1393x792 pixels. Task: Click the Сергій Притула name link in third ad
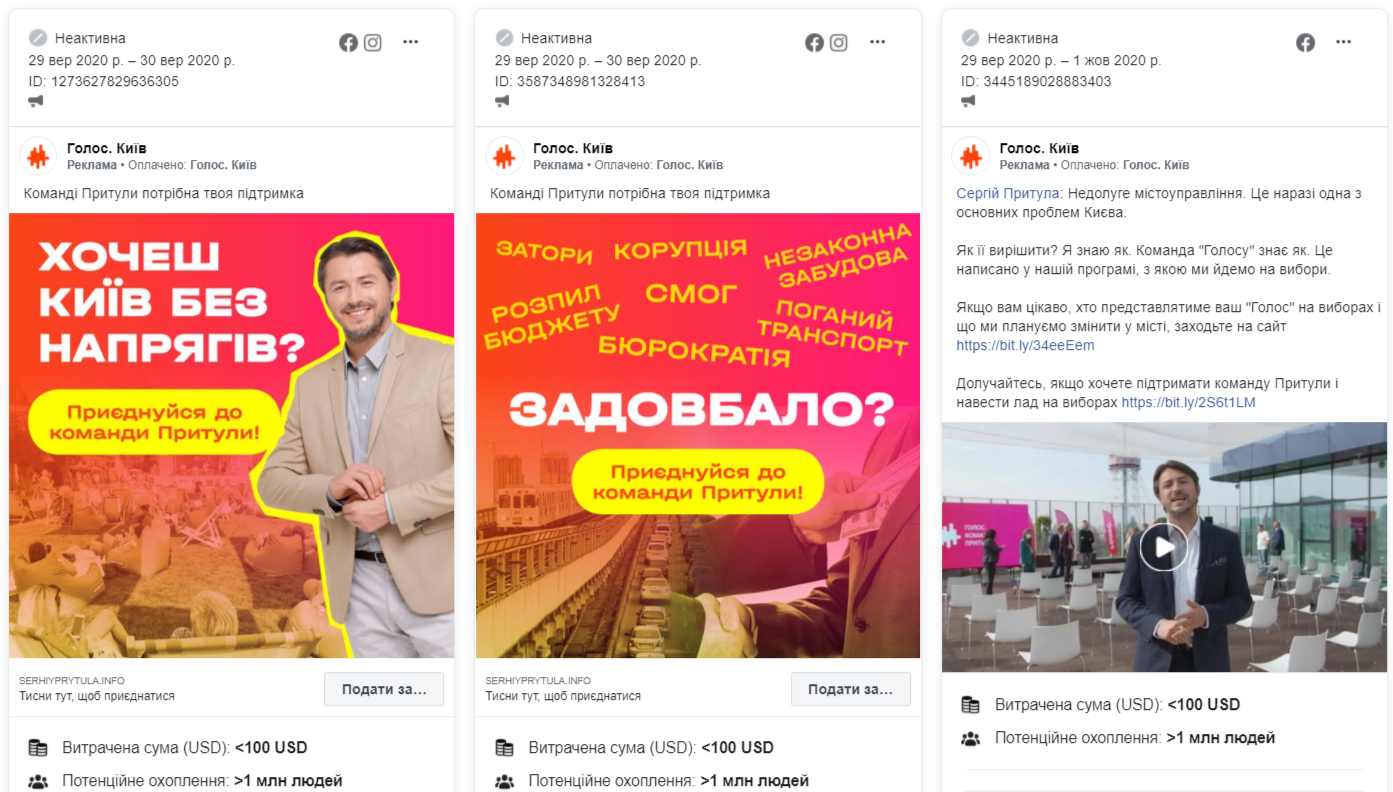pyautogui.click(x=1009, y=193)
